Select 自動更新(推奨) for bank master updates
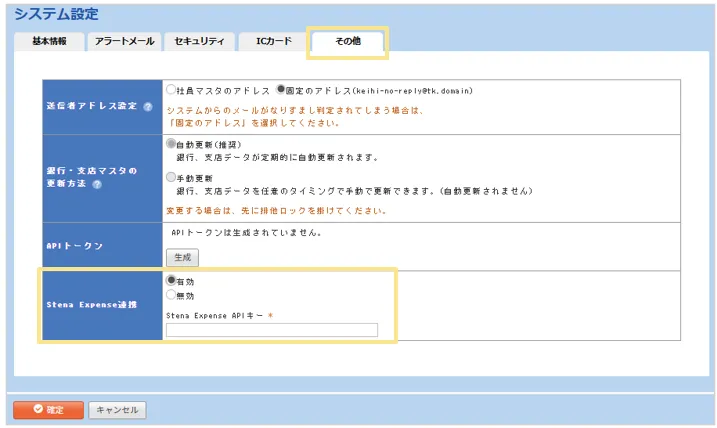 172,143
